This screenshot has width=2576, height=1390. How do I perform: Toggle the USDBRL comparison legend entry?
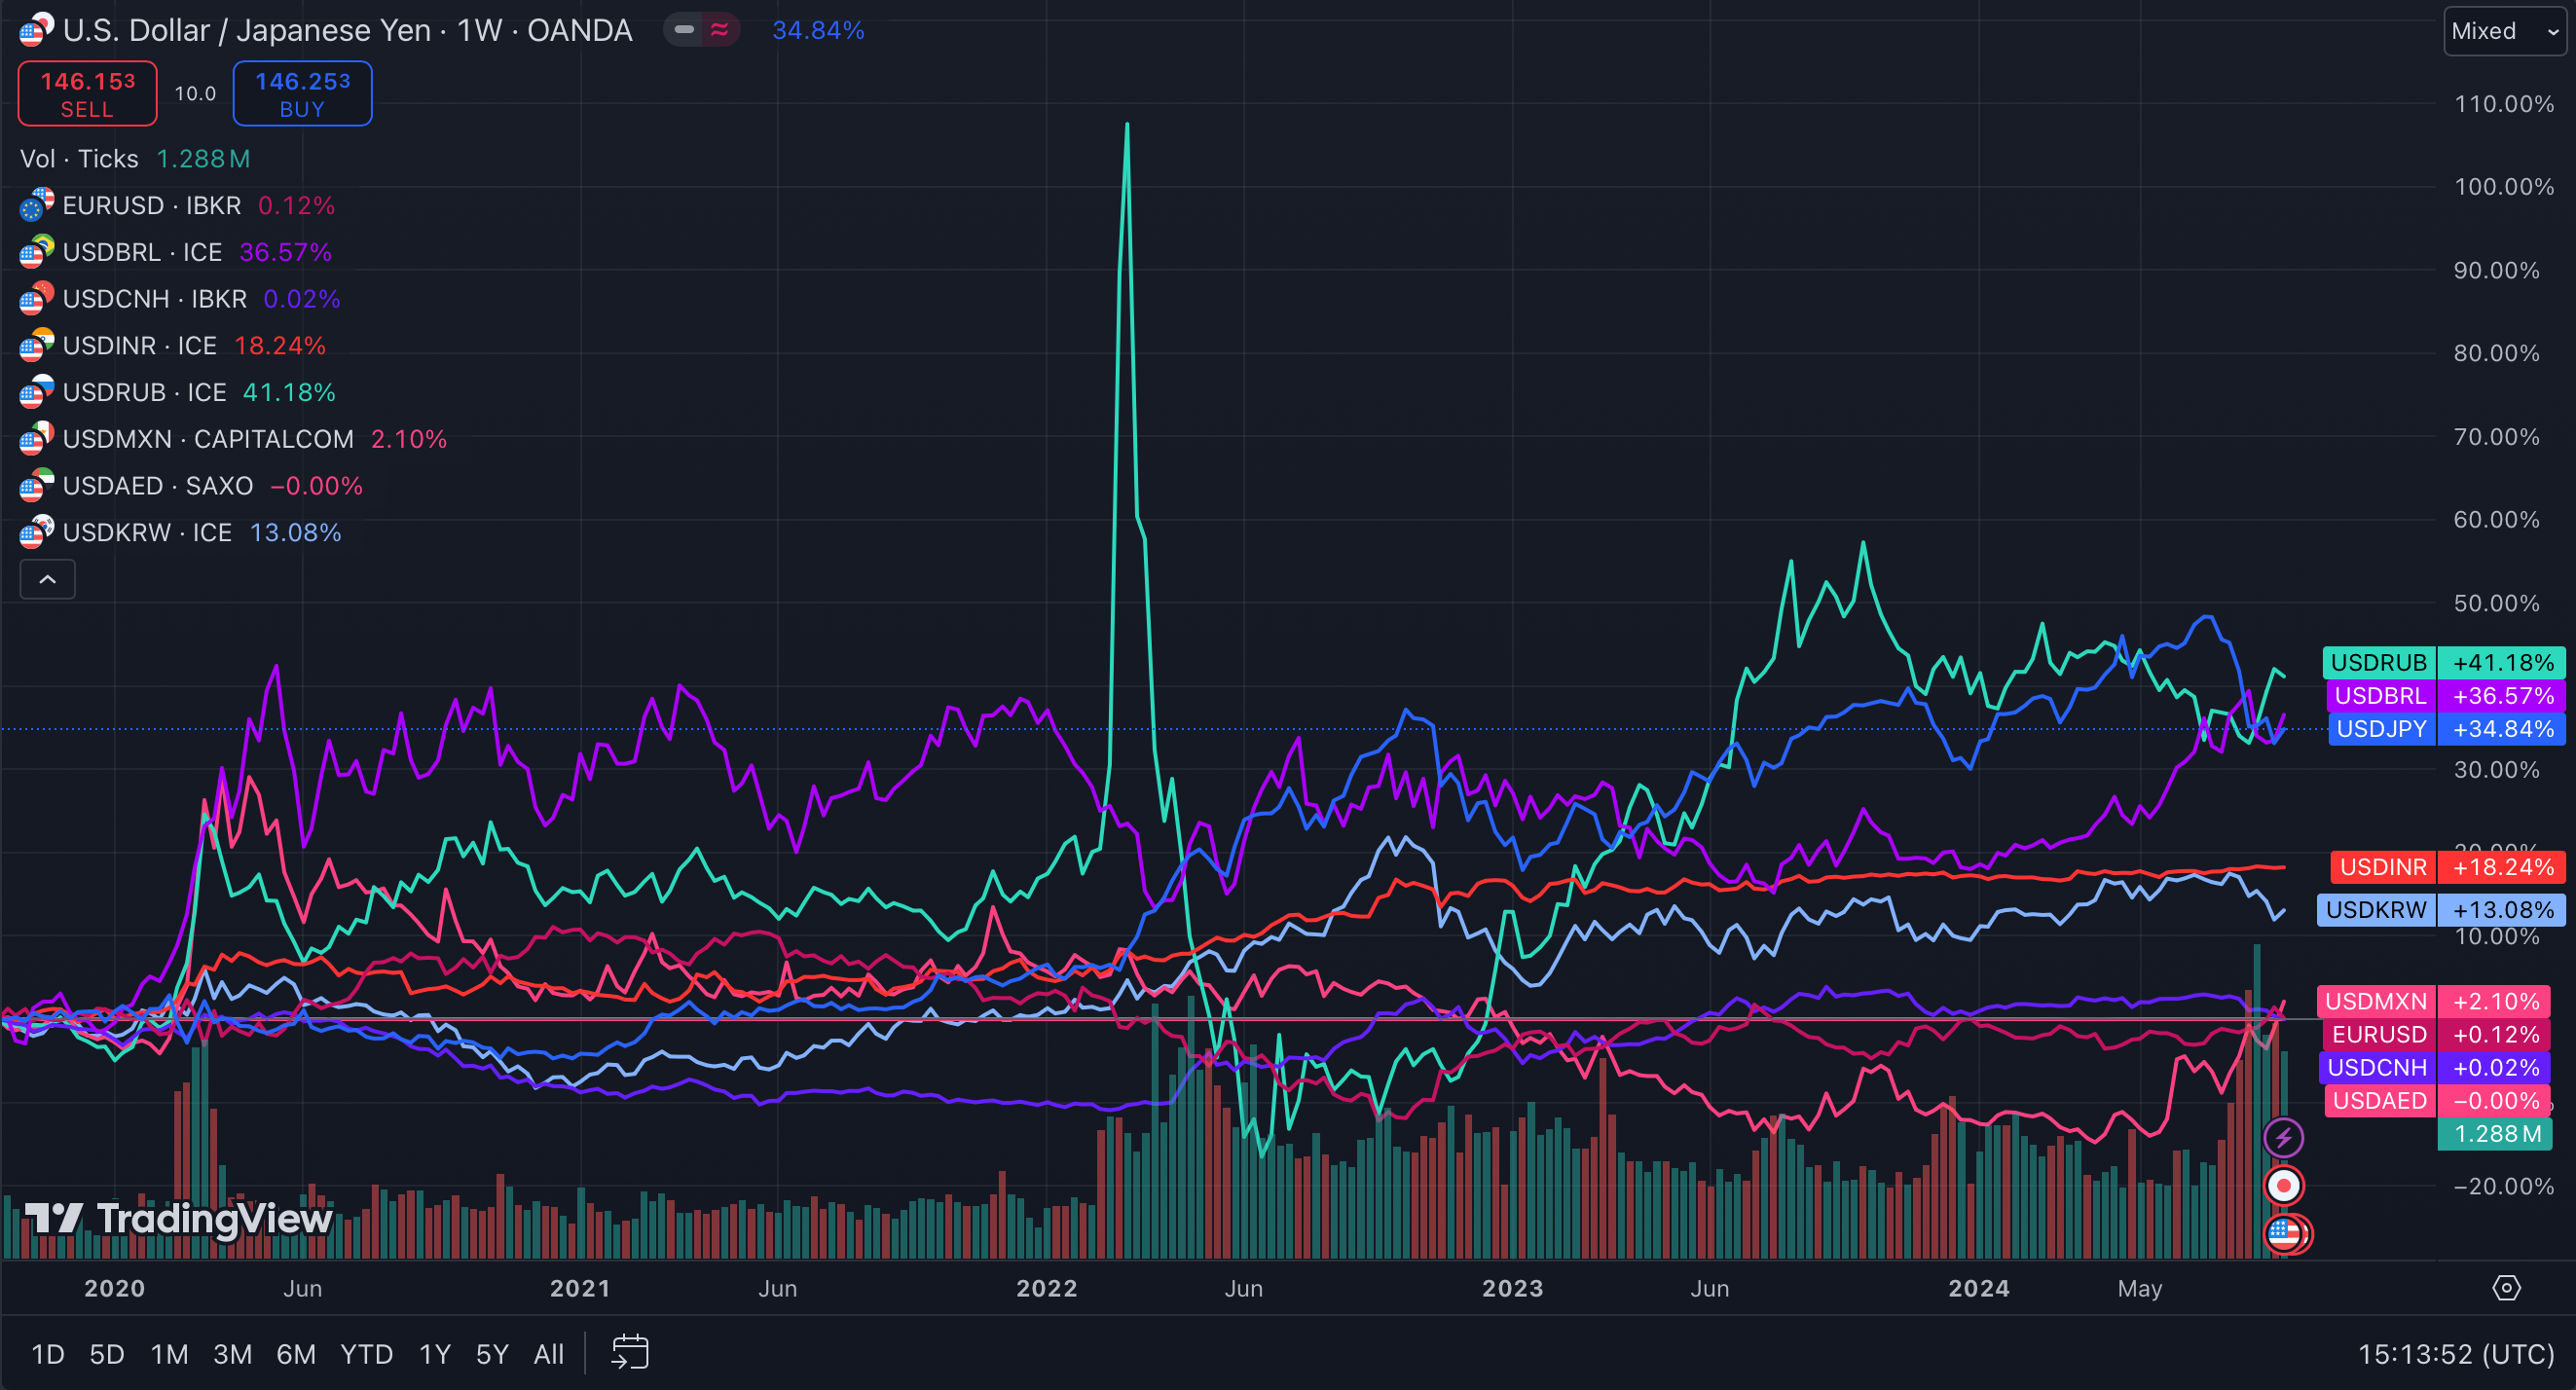[x=142, y=252]
